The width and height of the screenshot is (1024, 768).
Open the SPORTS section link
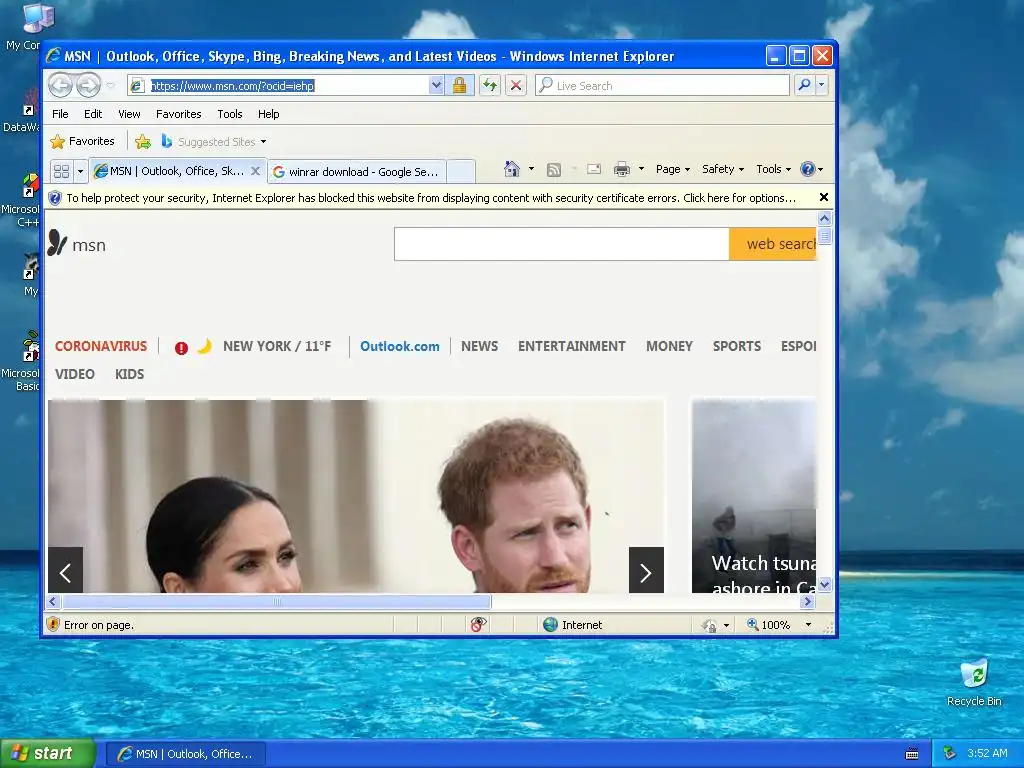pyautogui.click(x=737, y=346)
